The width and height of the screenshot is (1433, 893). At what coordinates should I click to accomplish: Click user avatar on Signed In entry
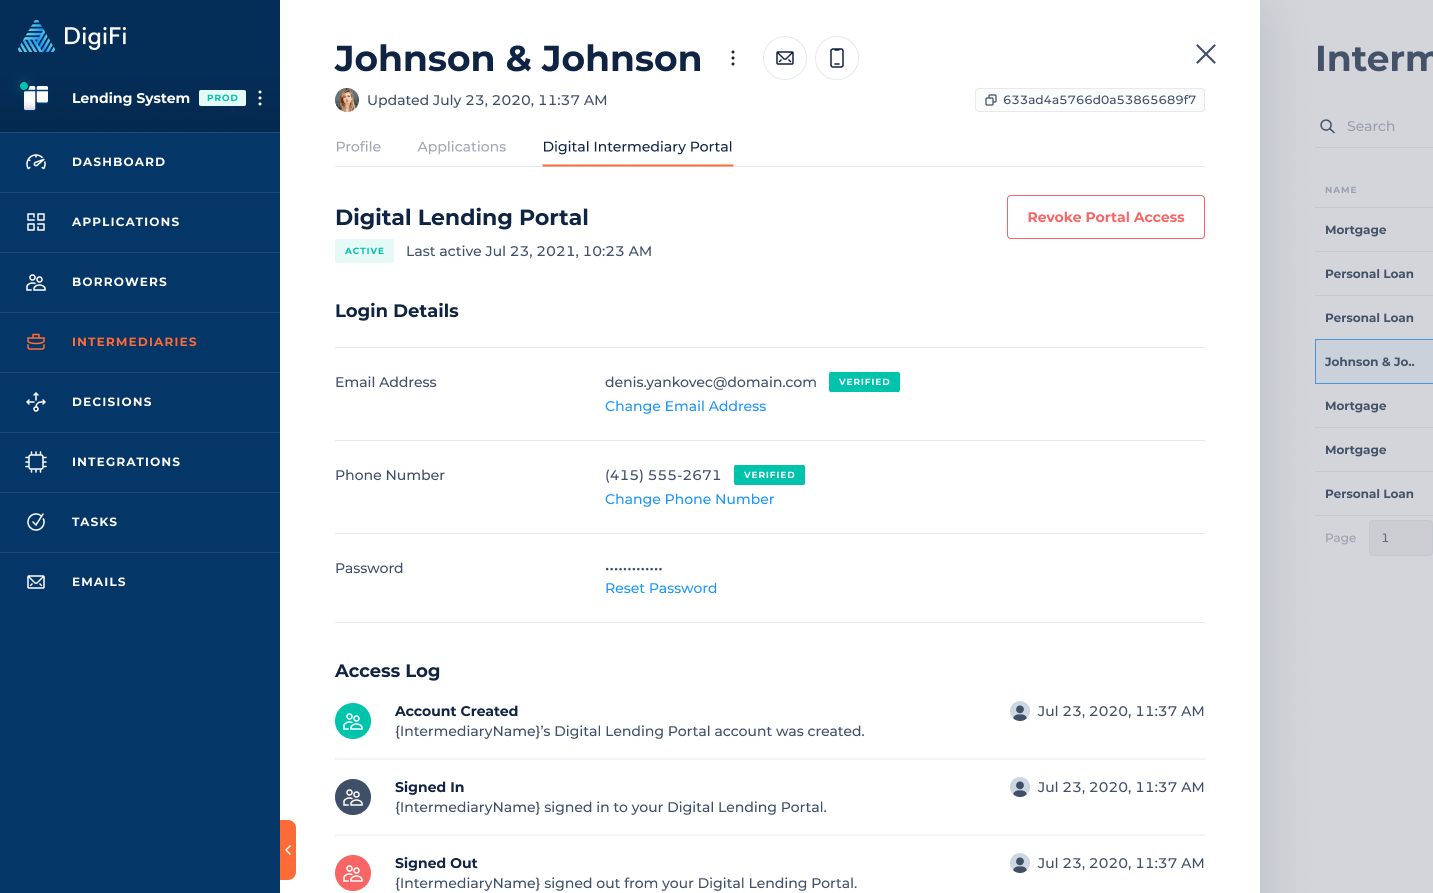(x=1020, y=787)
